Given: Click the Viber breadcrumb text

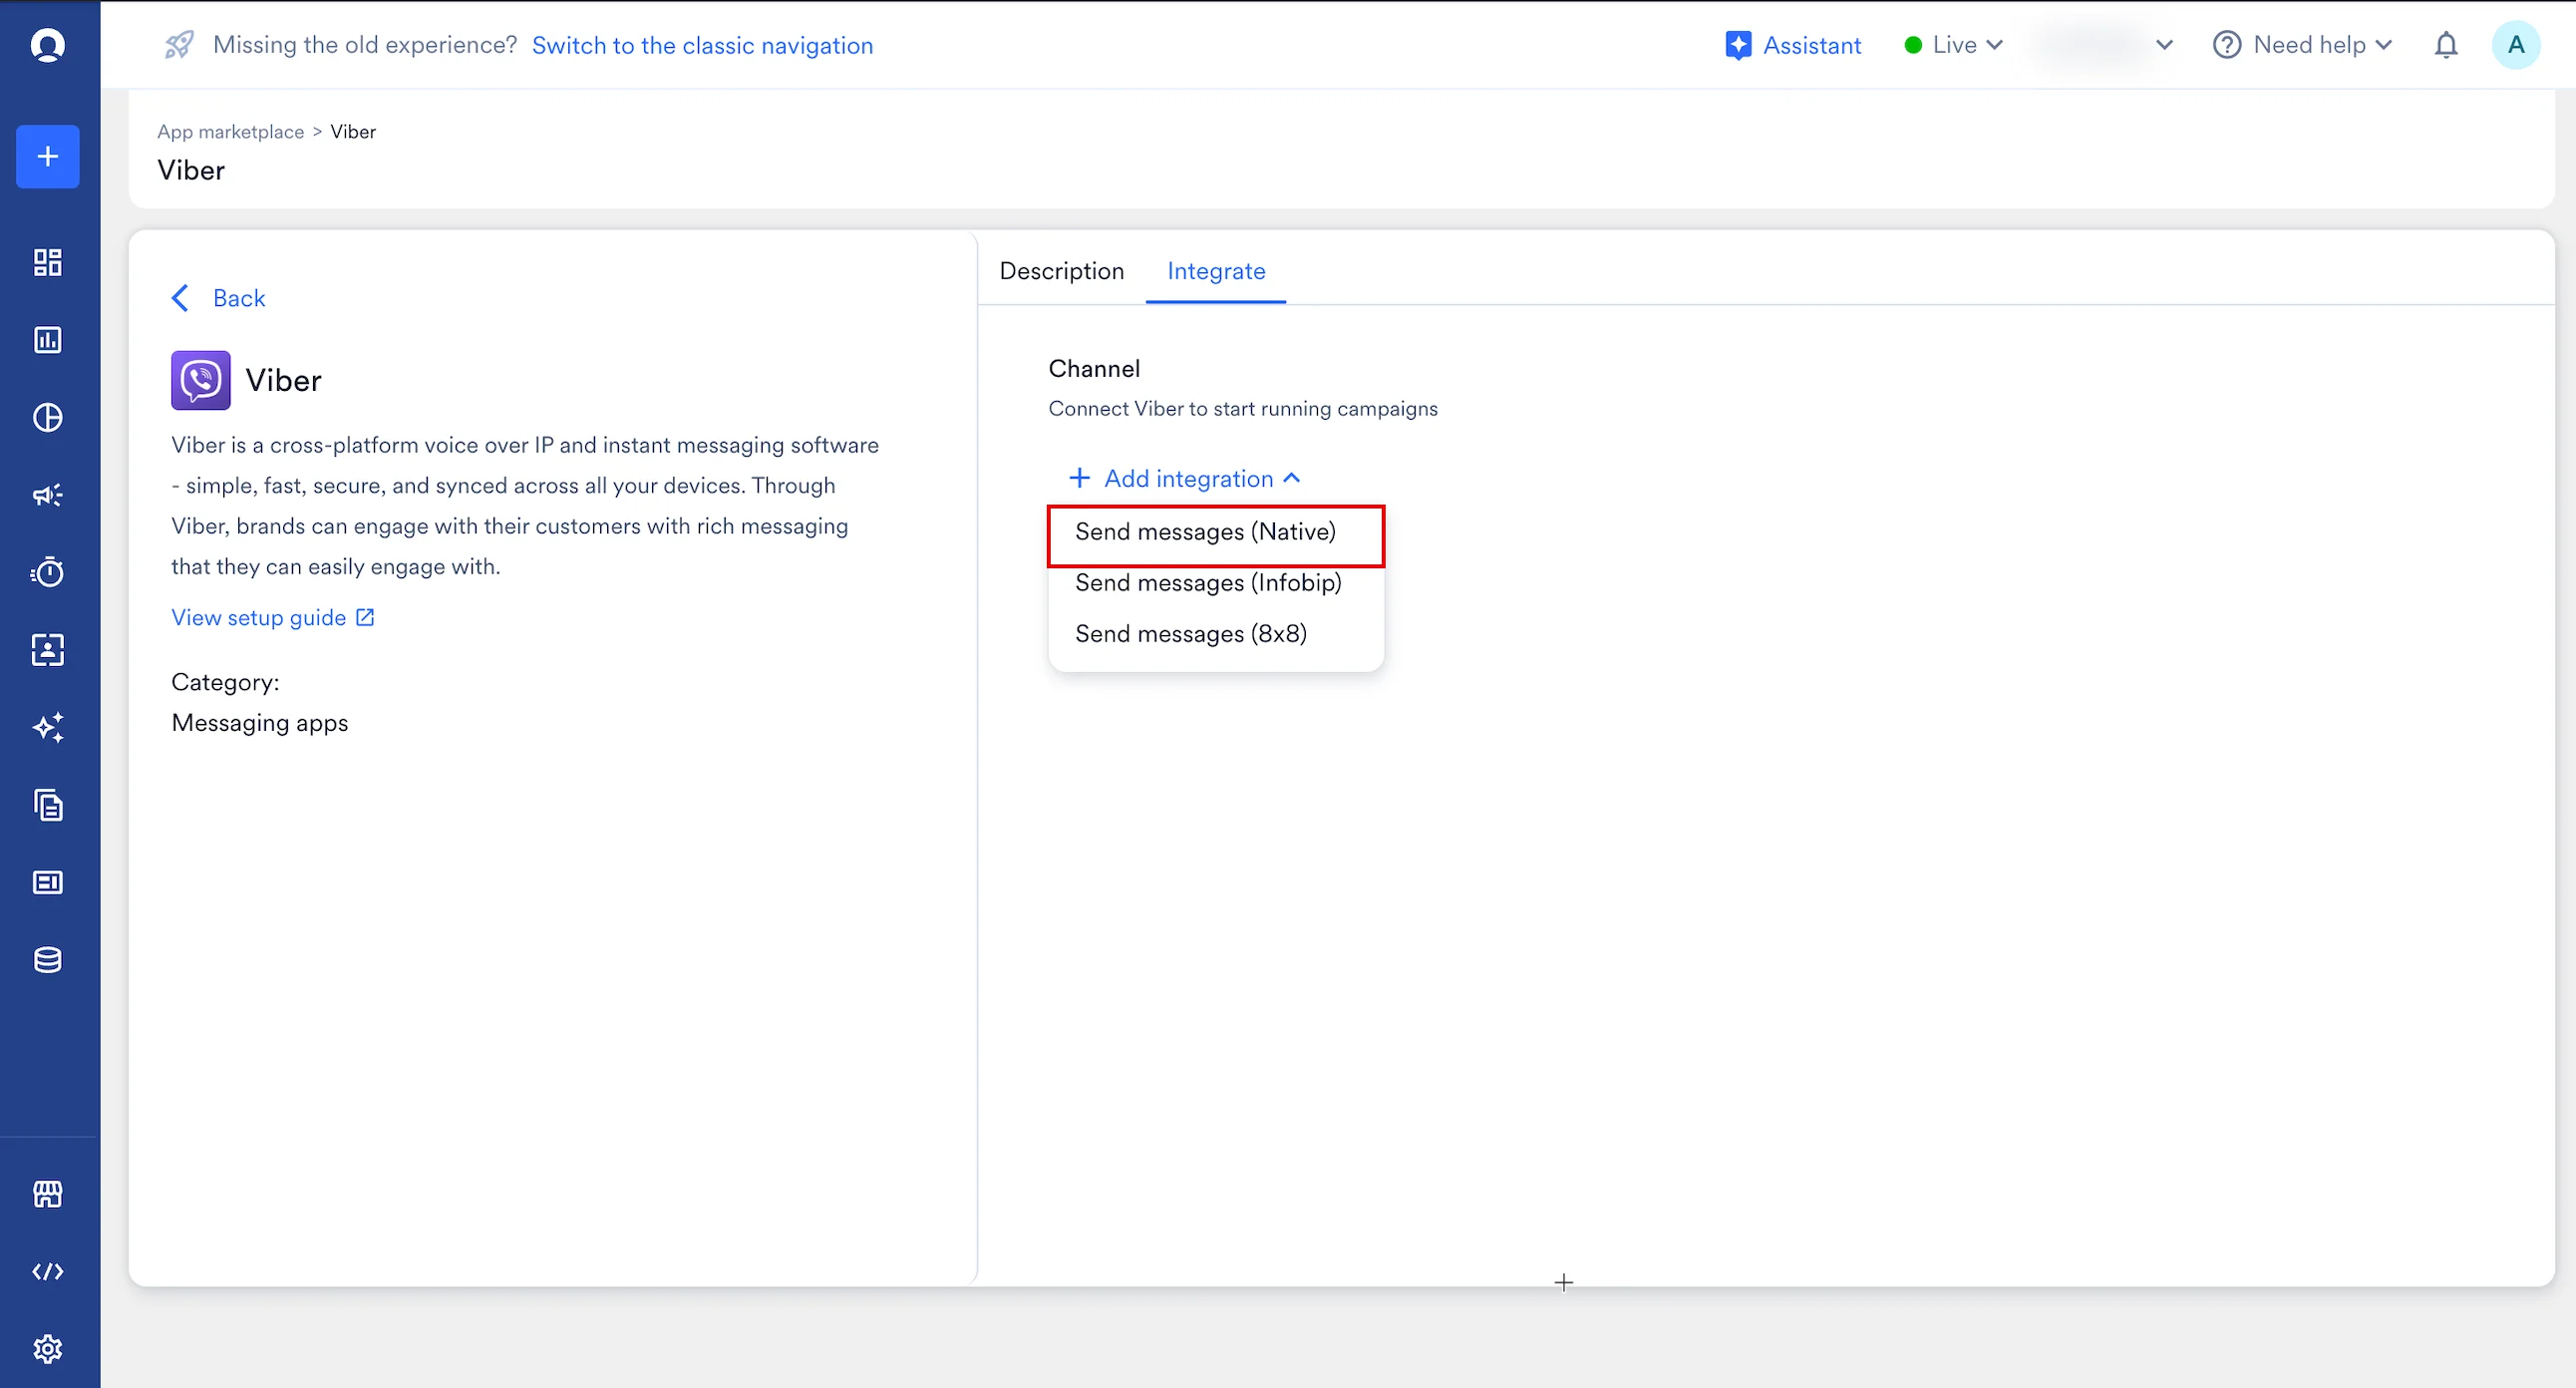Looking at the screenshot, I should point(353,132).
